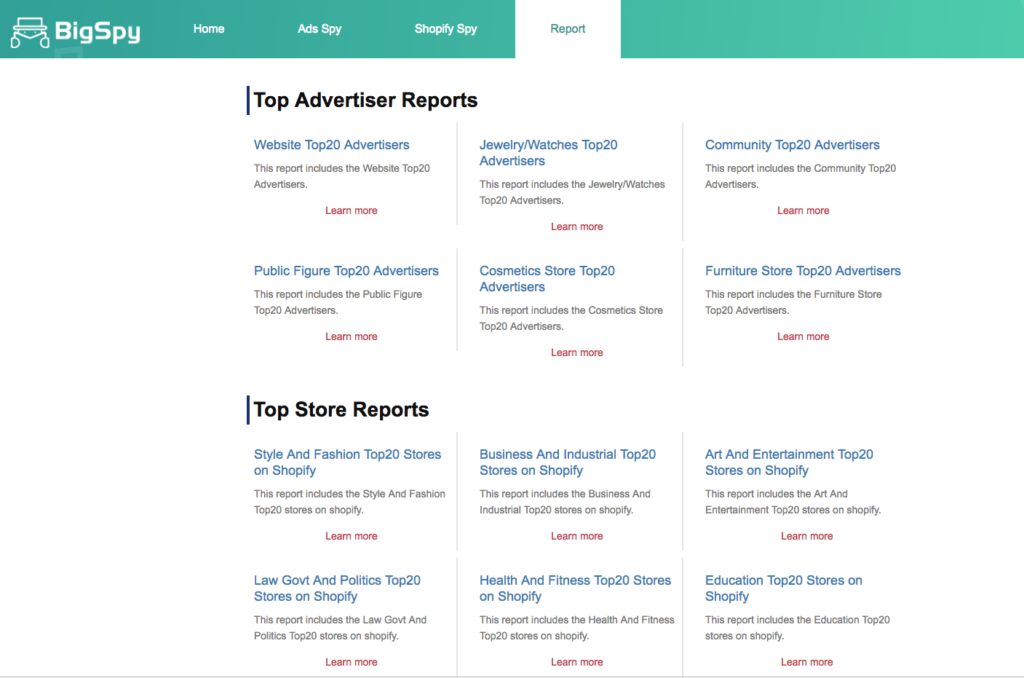Image resolution: width=1024 pixels, height=678 pixels.
Task: Click text 'This report includes the Public Figure Top20 Advertisers.'
Action: tap(338, 302)
